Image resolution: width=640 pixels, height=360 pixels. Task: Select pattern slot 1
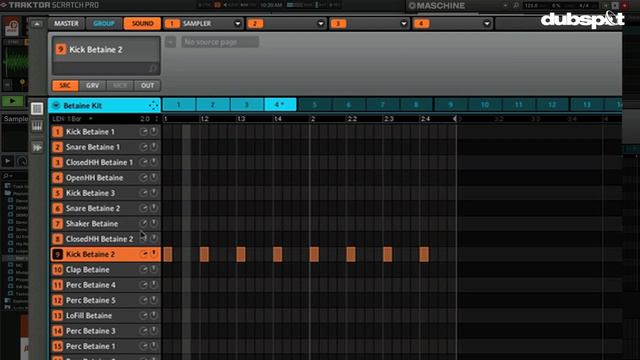point(179,105)
